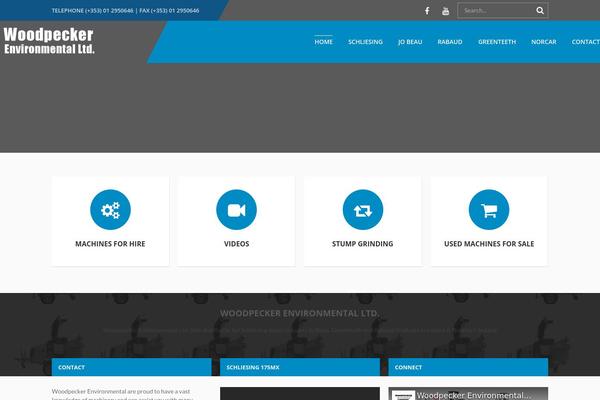This screenshot has height=400, width=600.
Task: Open the Contact menu item
Action: (x=585, y=42)
